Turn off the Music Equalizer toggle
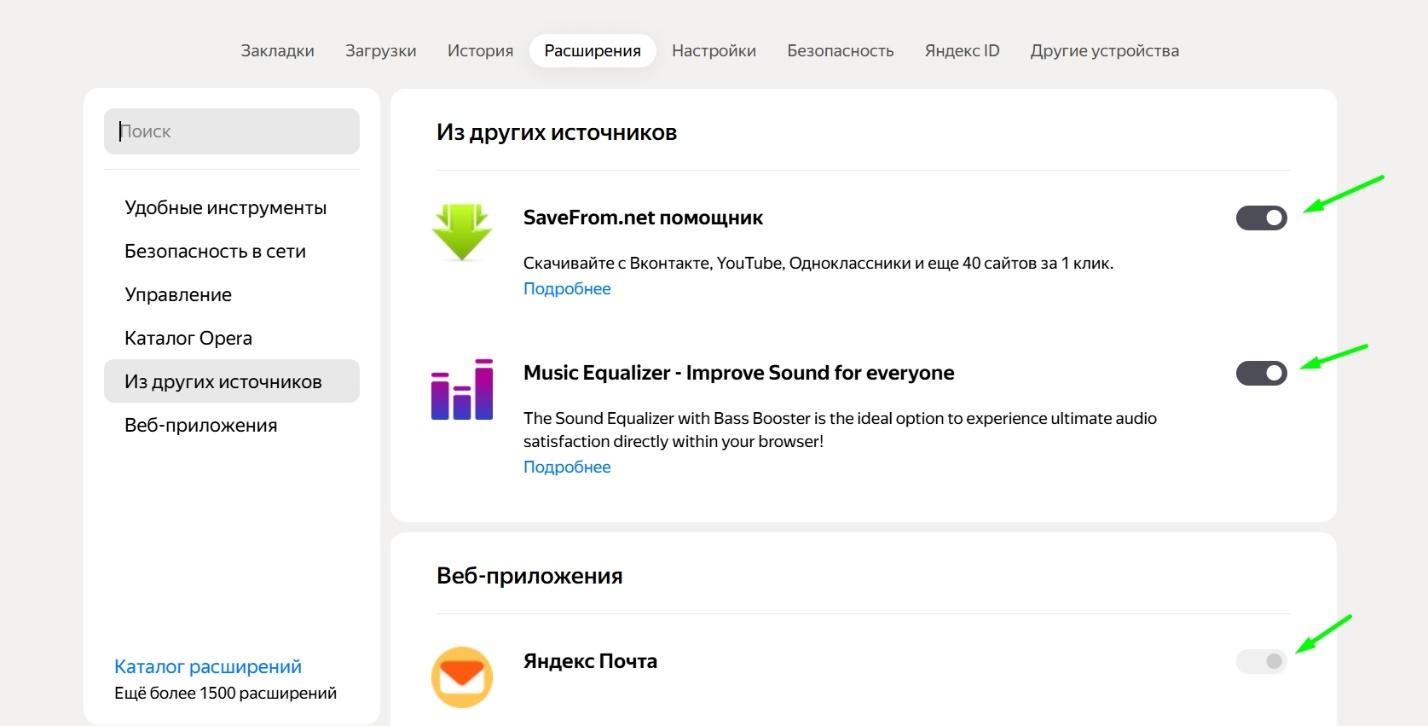The width and height of the screenshot is (1428, 726). point(1261,373)
